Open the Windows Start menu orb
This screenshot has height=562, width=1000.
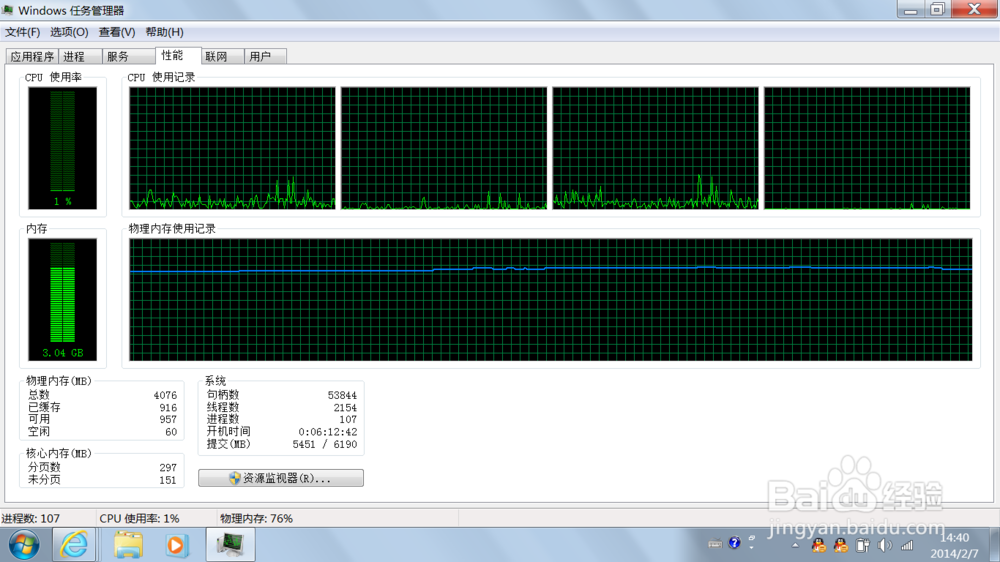(x=24, y=545)
